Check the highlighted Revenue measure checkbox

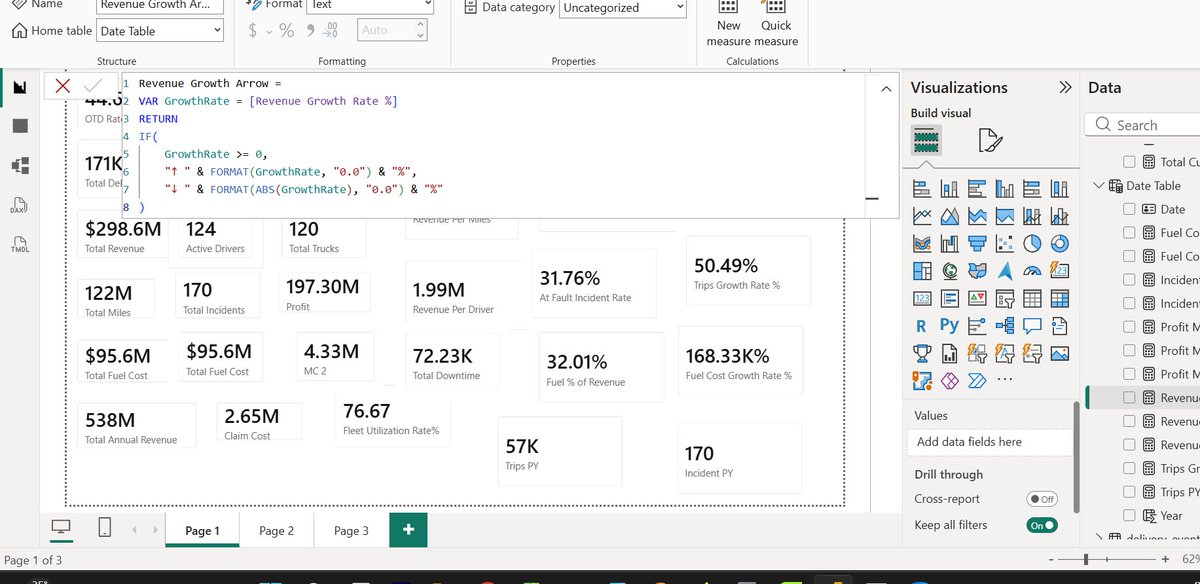coord(1129,397)
